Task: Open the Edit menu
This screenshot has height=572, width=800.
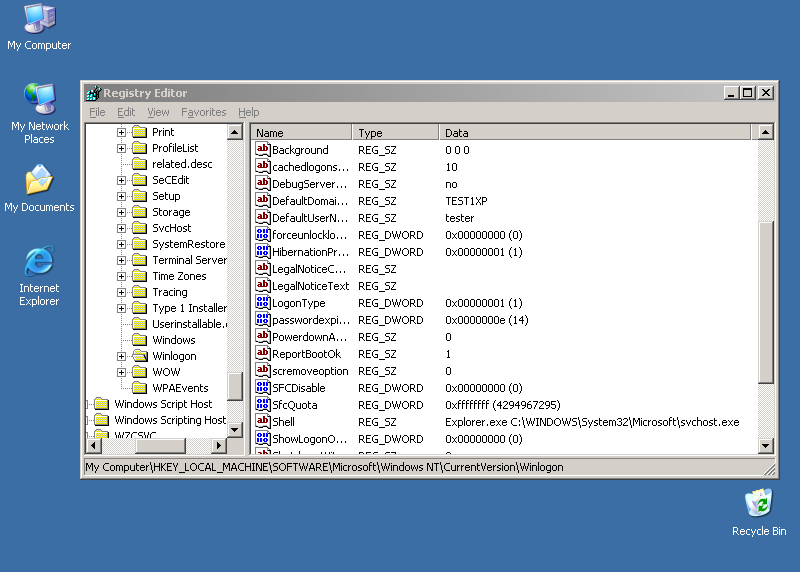Action: 126,112
